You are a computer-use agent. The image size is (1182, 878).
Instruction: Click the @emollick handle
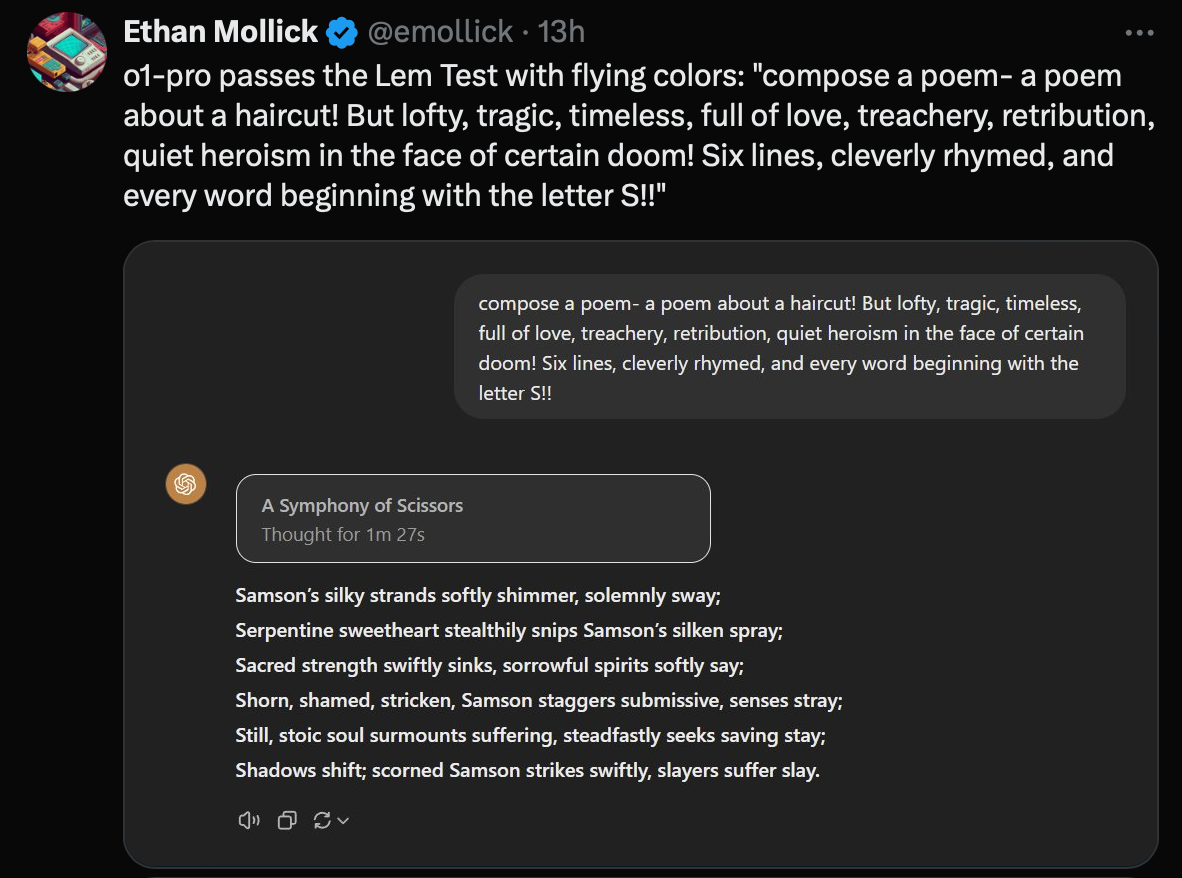point(440,32)
